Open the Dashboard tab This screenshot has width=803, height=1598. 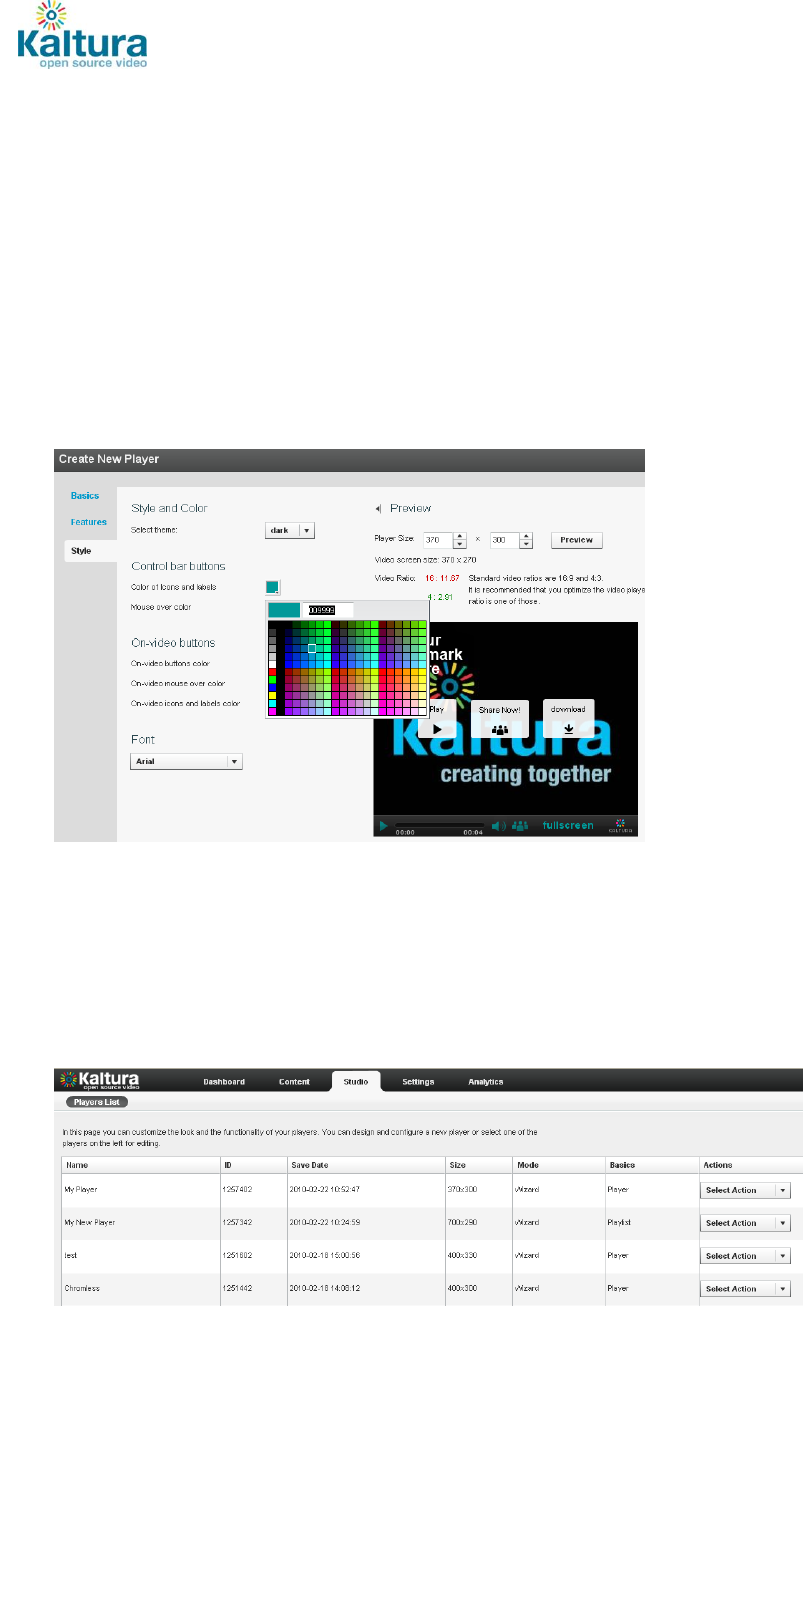[224, 1082]
